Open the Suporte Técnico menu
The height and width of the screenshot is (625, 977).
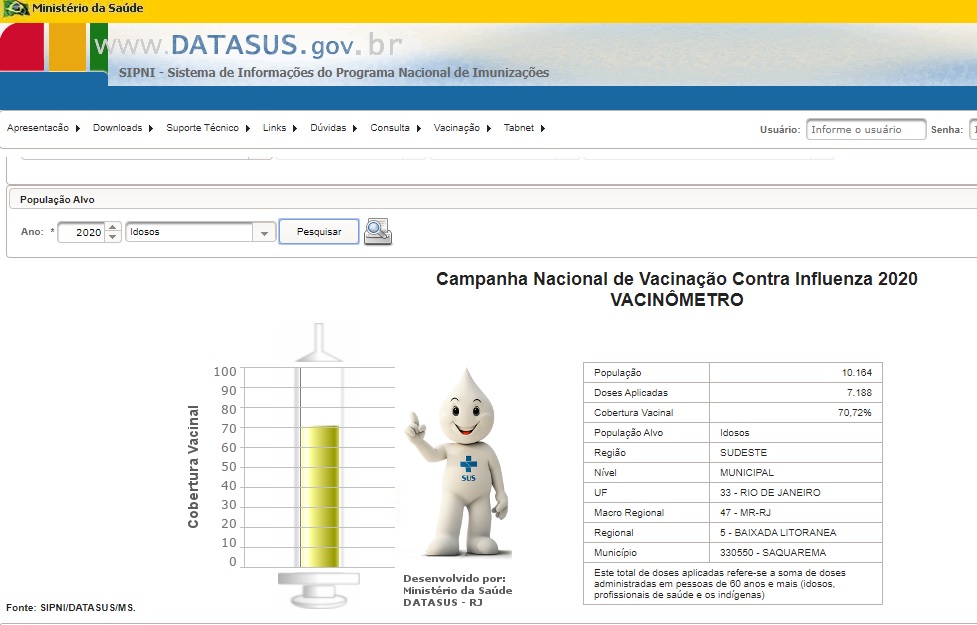208,128
